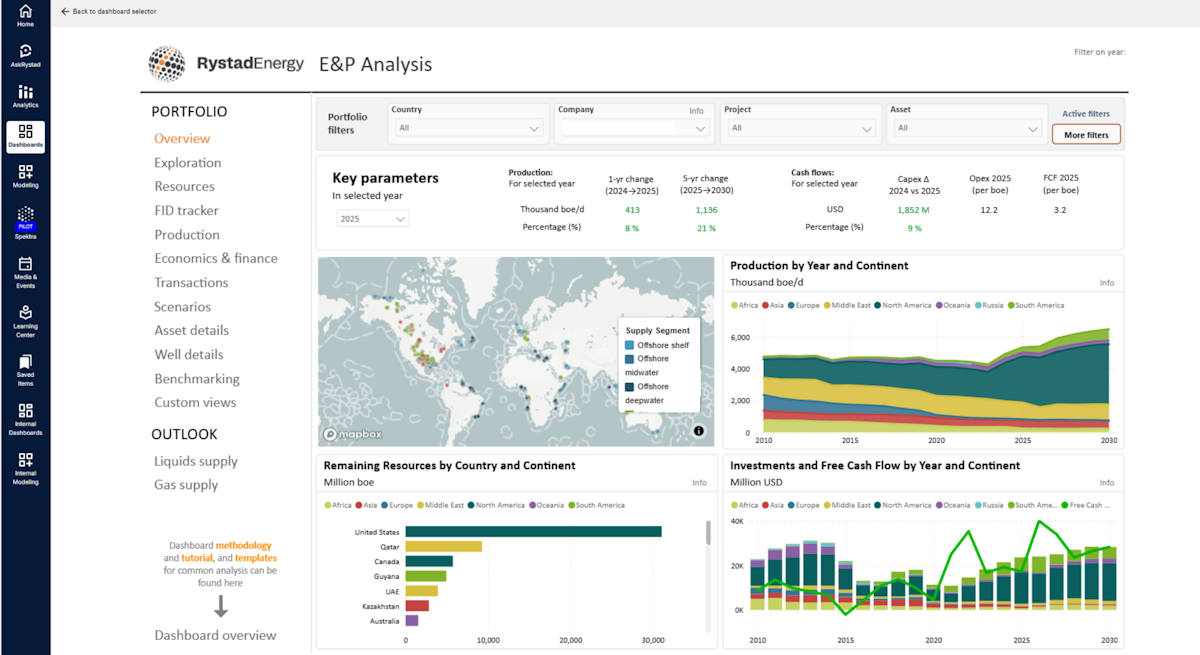Go back to dashboard selector
Viewport: 1200px width, 655px height.
coord(109,11)
